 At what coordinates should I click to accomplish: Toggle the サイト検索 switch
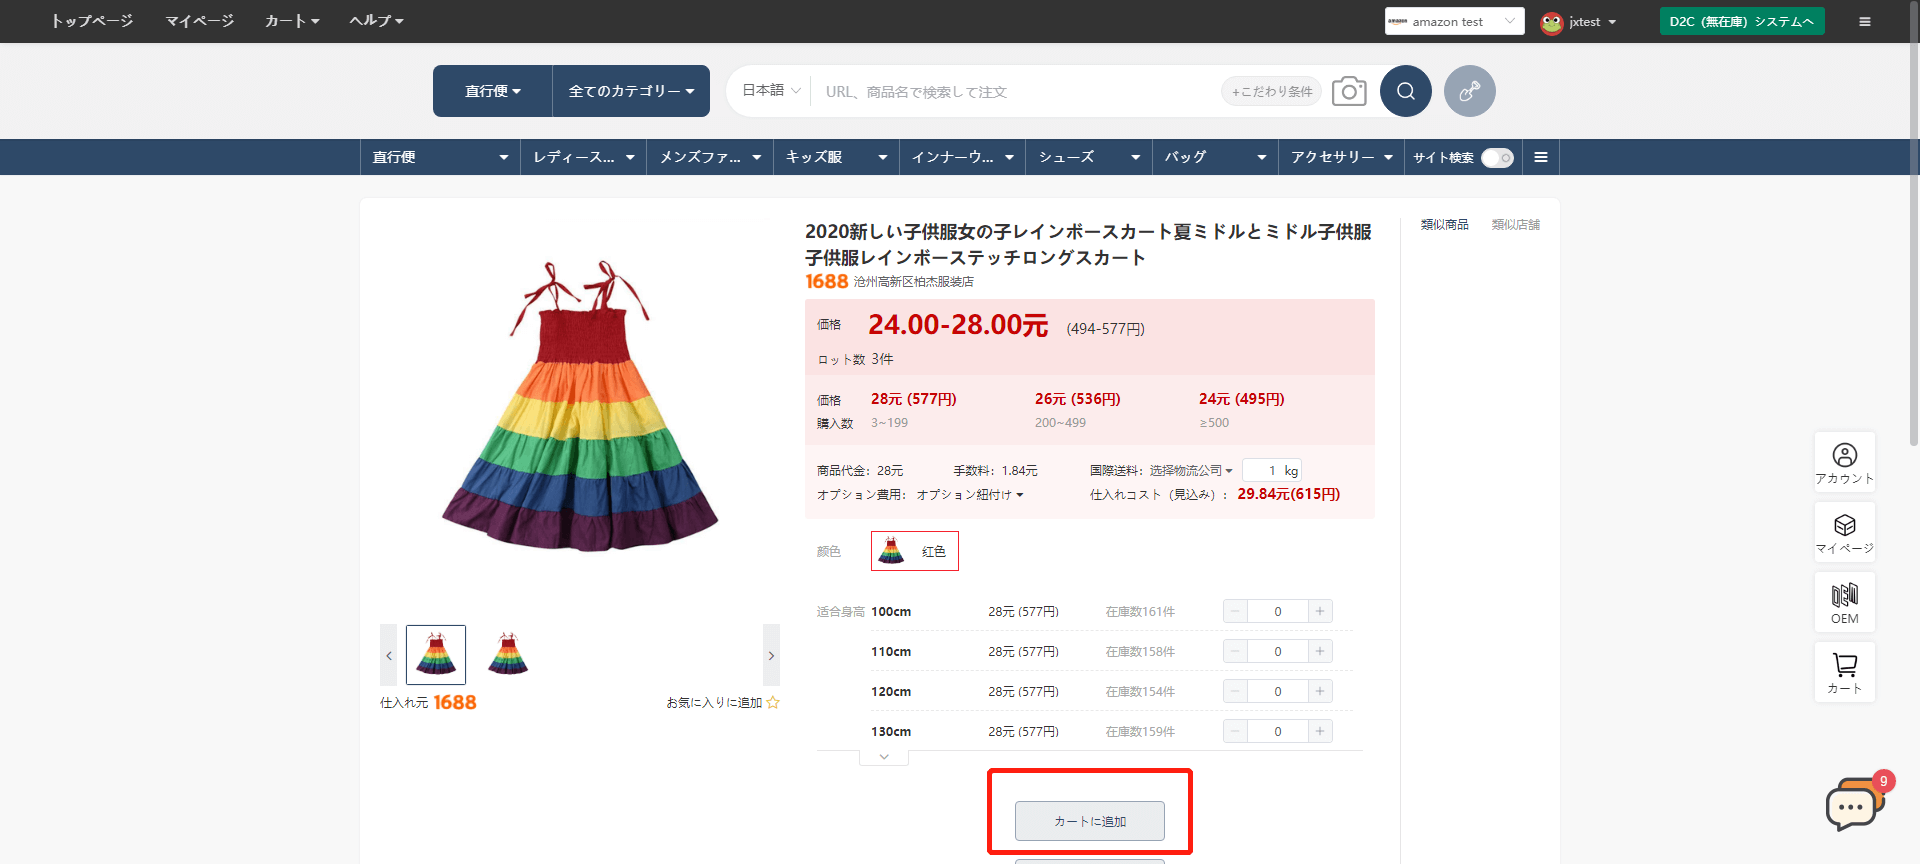1496,158
